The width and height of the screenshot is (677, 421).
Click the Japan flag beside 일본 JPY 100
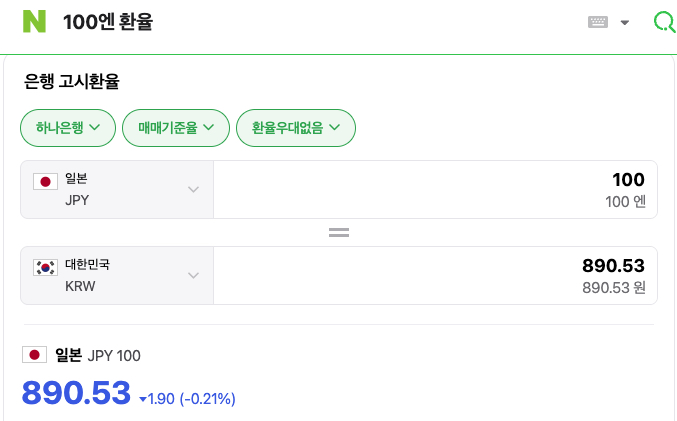[35, 355]
